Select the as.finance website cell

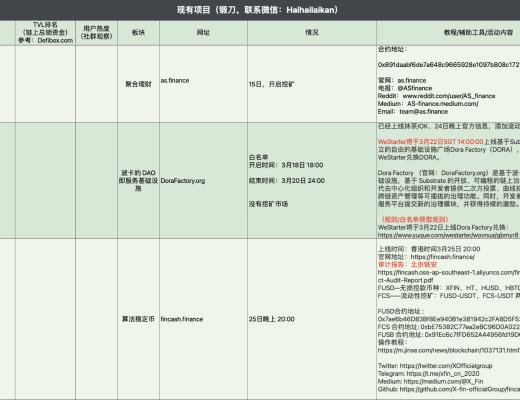click(203, 84)
